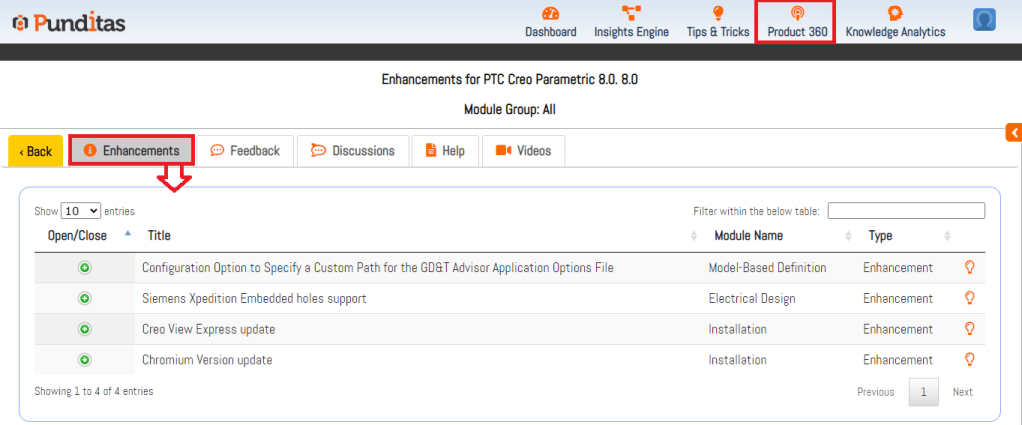Click lightbulb icon in Chromium Version update row
The width and height of the screenshot is (1022, 425).
(x=968, y=360)
